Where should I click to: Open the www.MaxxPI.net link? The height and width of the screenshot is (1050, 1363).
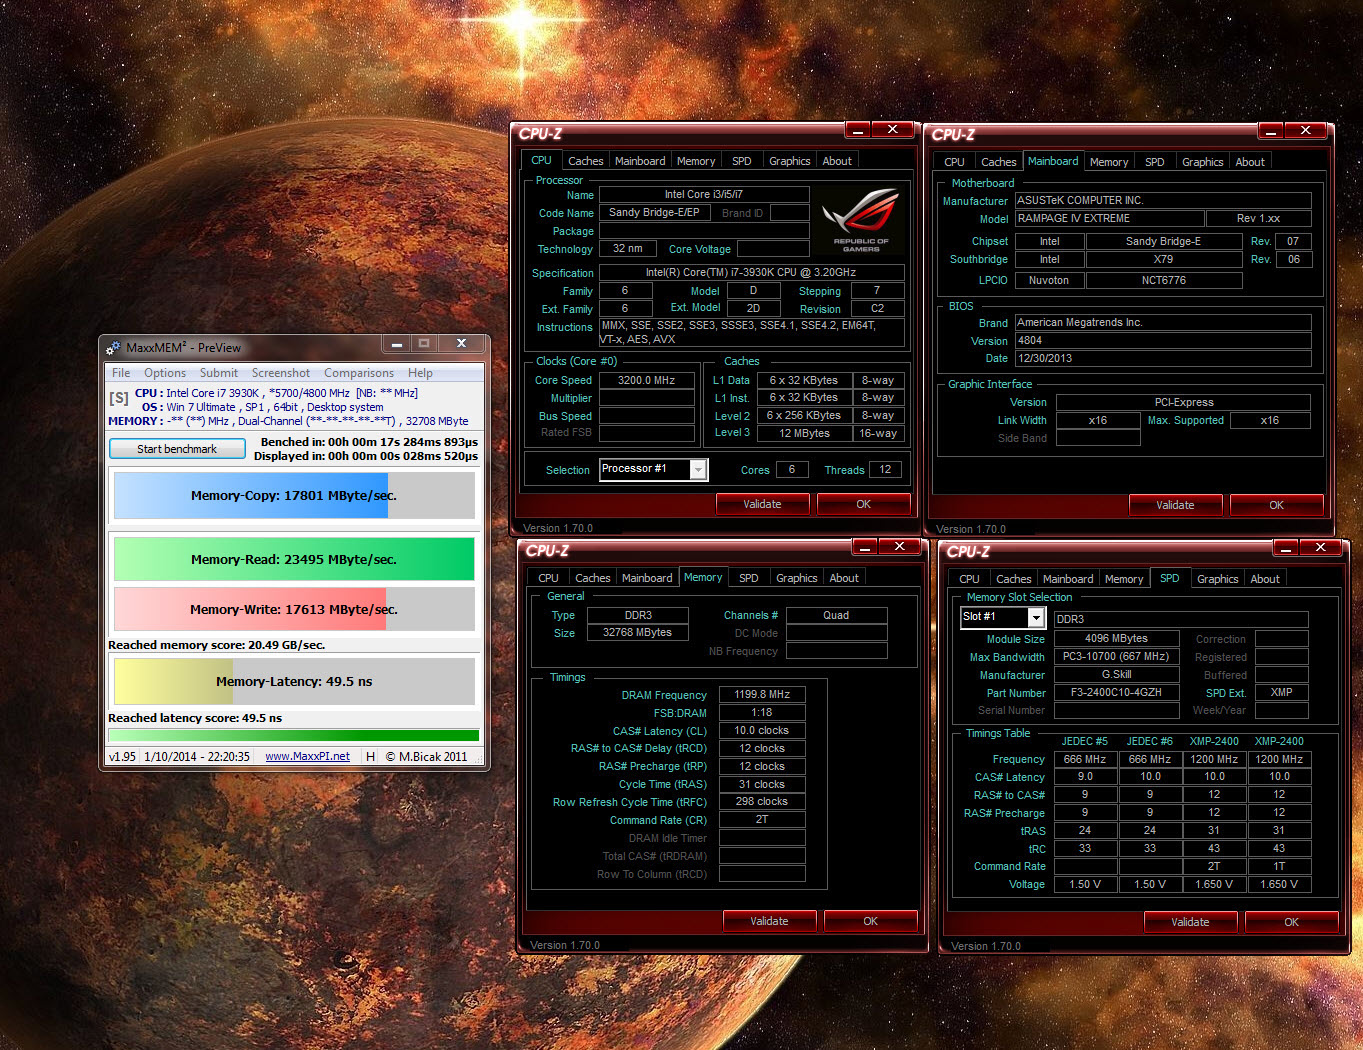coord(307,756)
